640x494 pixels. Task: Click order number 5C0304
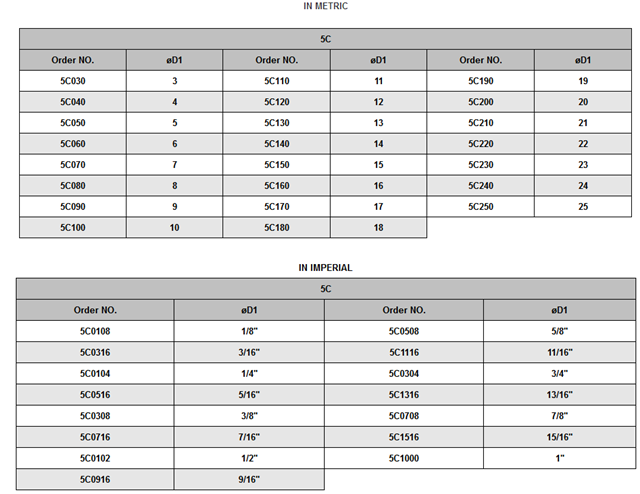(406, 373)
